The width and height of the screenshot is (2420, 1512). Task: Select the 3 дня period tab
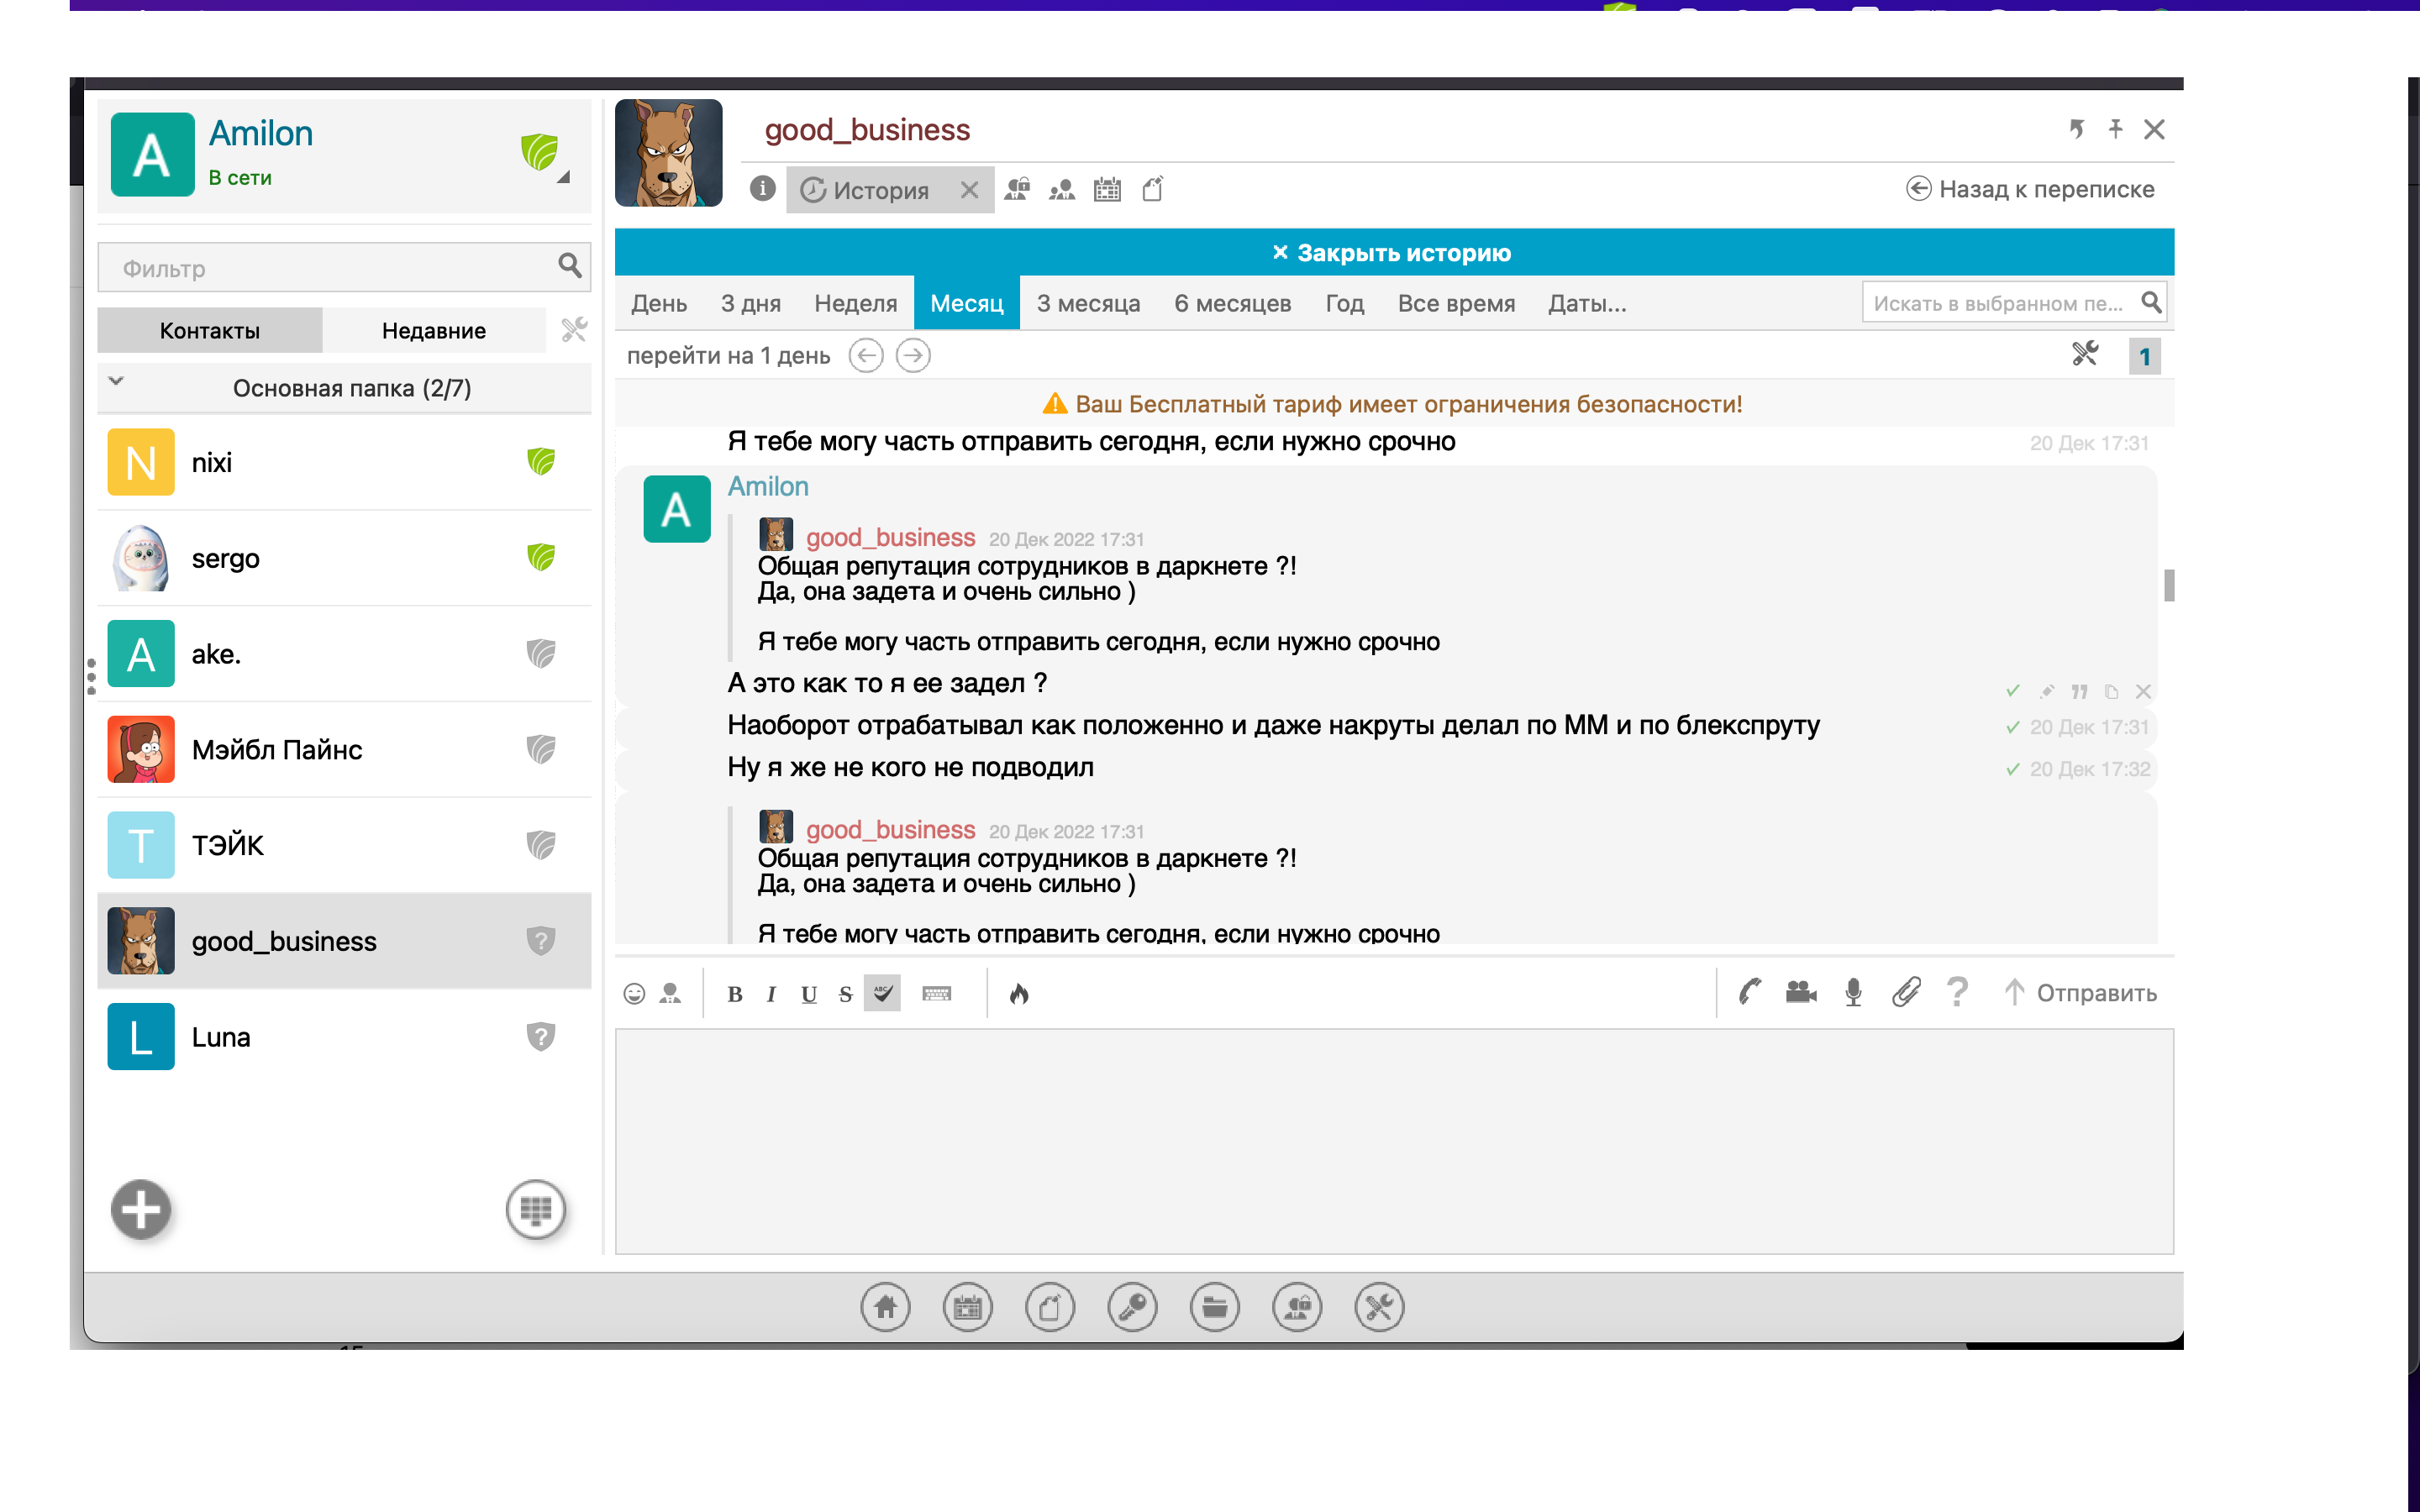(x=751, y=303)
